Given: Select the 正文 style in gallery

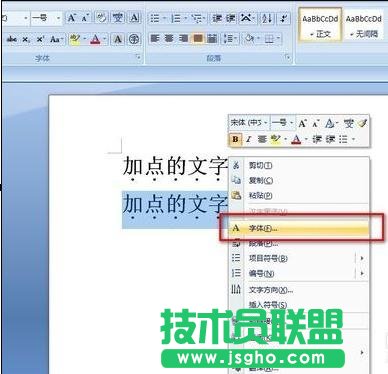Looking at the screenshot, I should 320,26.
